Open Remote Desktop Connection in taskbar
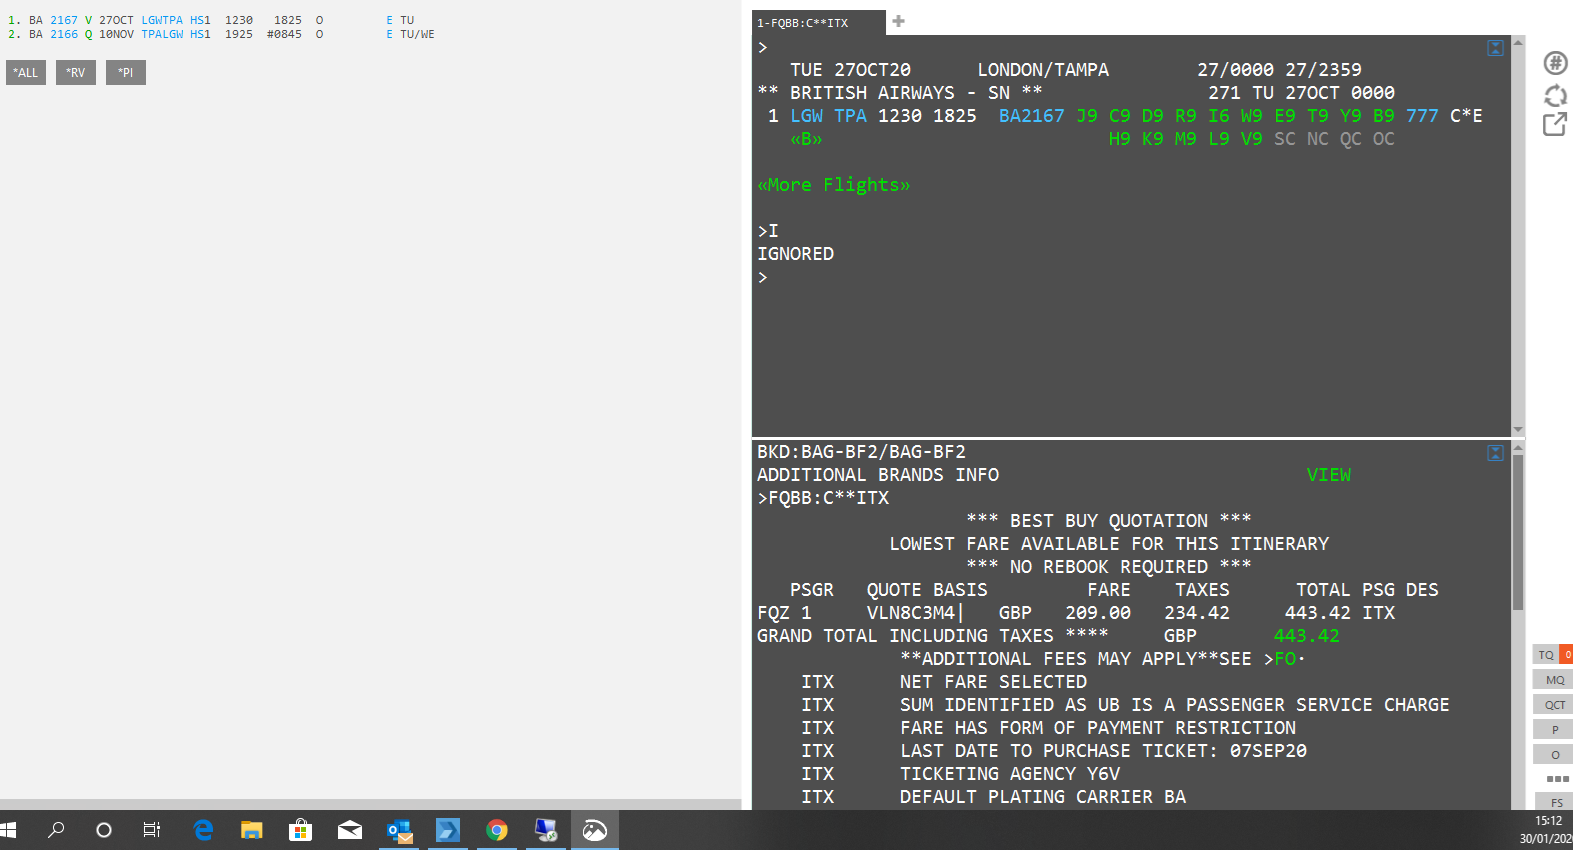Screen dimensions: 1573x850 point(546,830)
